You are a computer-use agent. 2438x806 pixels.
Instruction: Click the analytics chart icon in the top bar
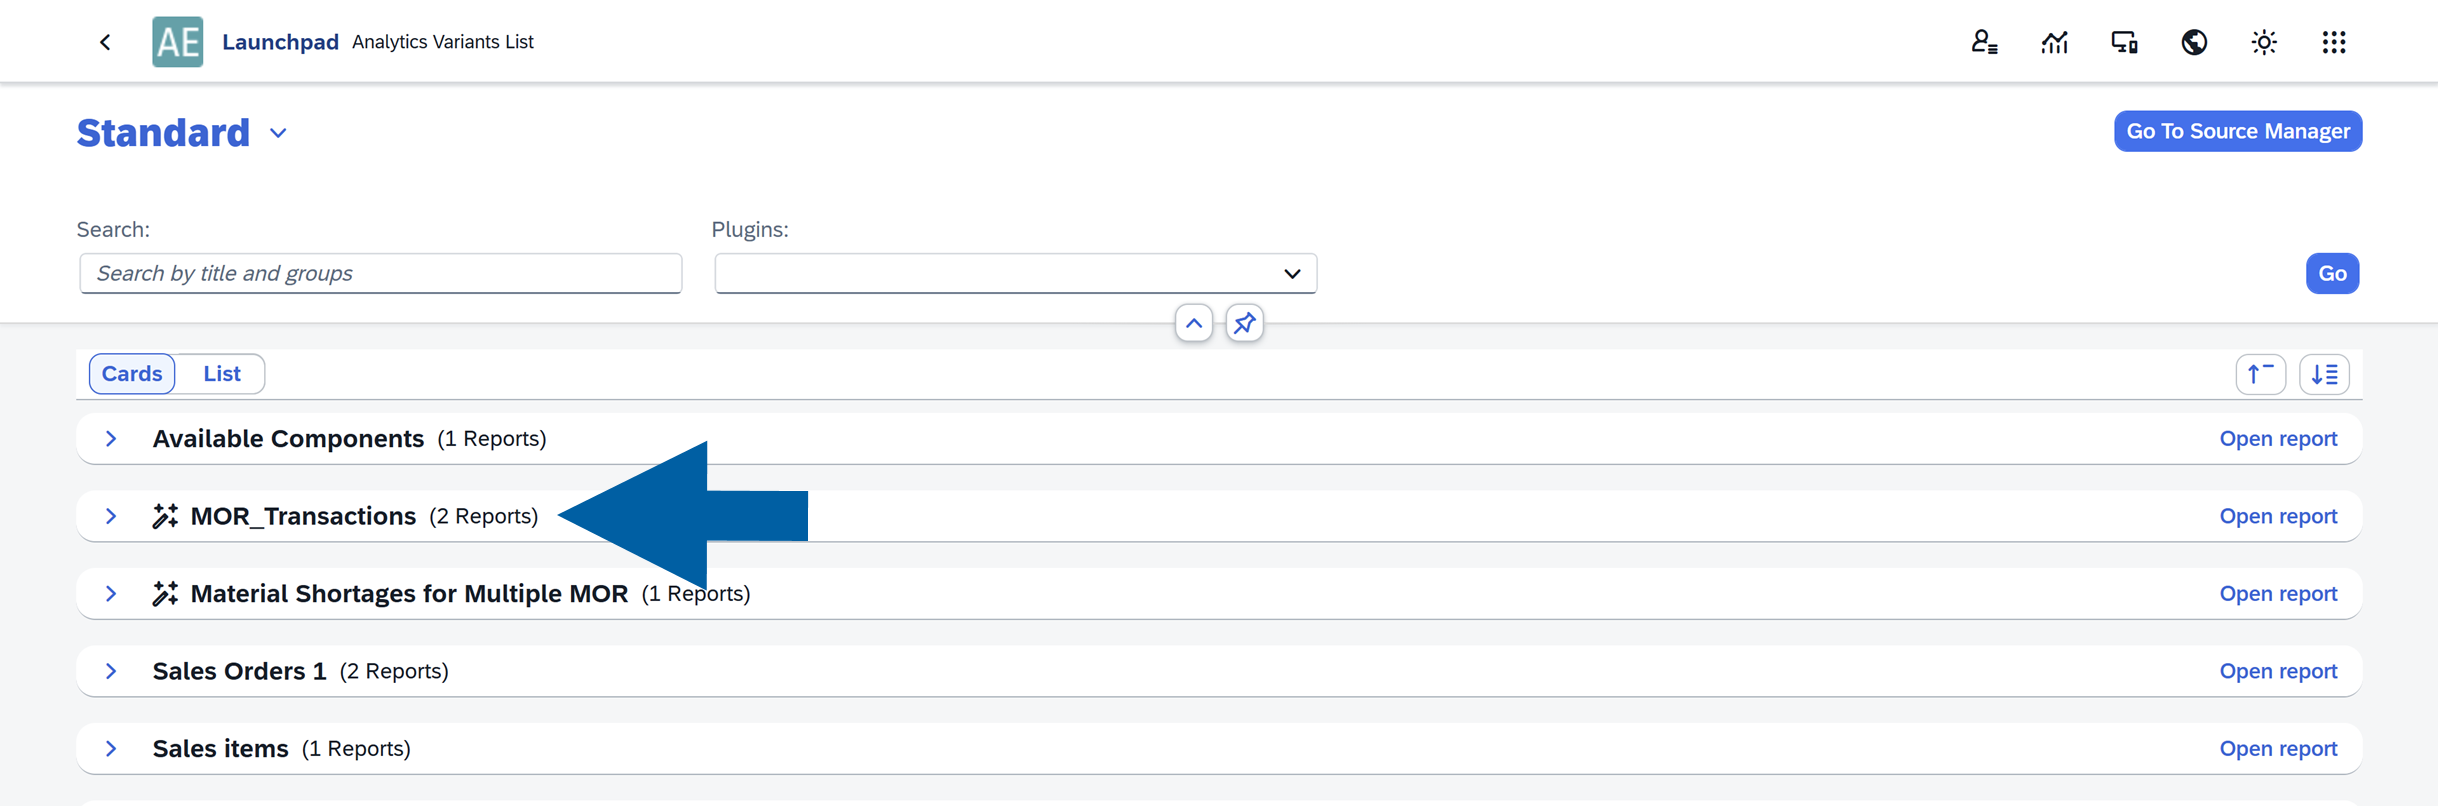(2055, 41)
